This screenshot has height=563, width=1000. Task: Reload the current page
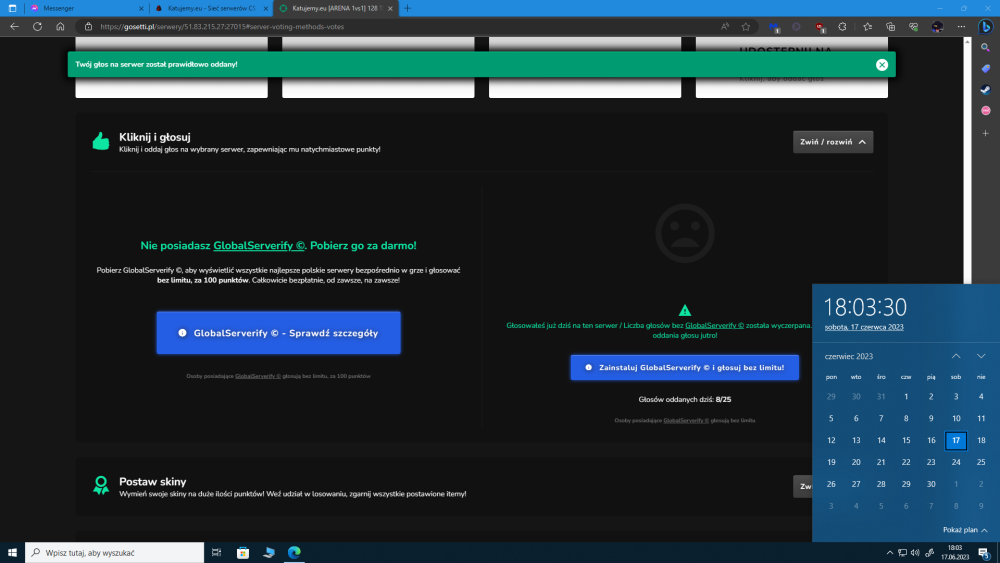(x=38, y=27)
